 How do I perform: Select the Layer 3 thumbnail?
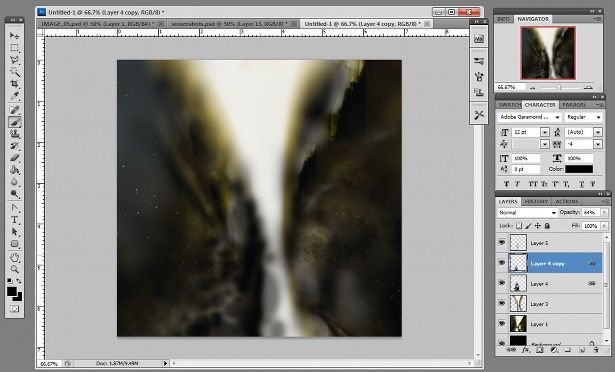[x=518, y=303]
